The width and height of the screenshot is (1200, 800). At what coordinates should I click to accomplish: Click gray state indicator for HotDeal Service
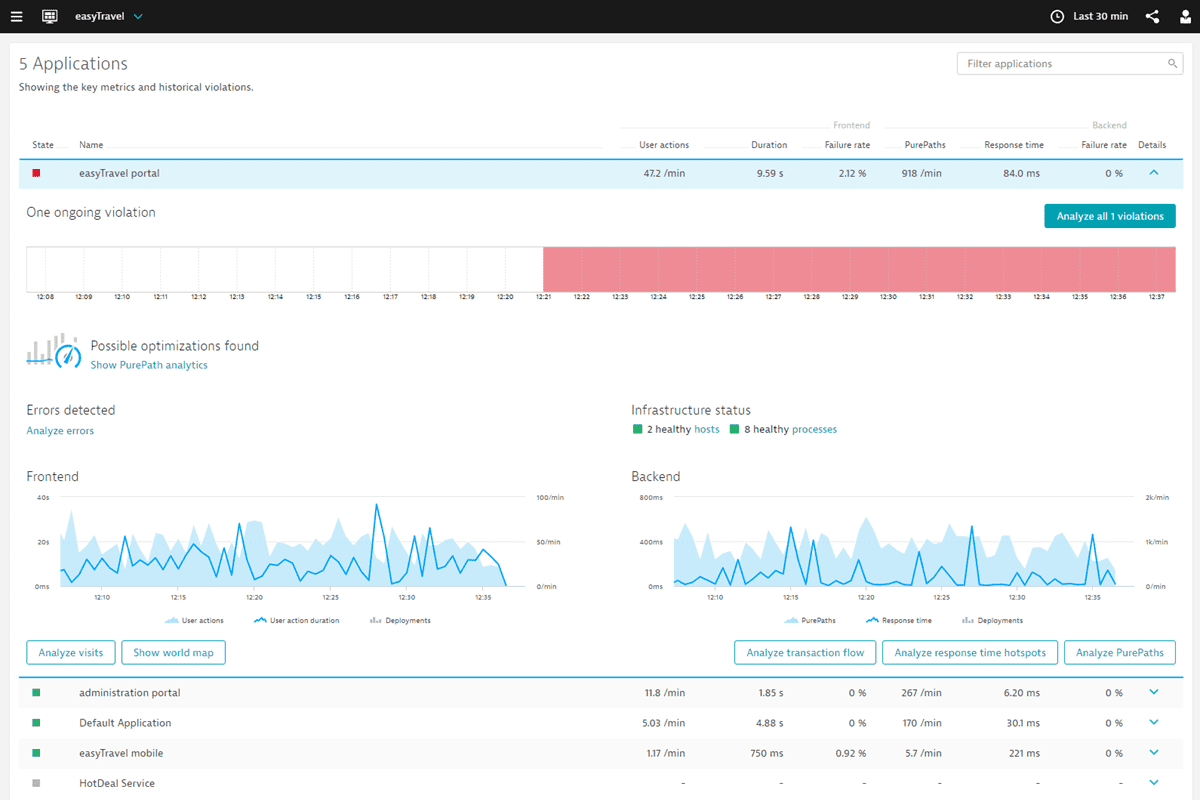tap(36, 783)
